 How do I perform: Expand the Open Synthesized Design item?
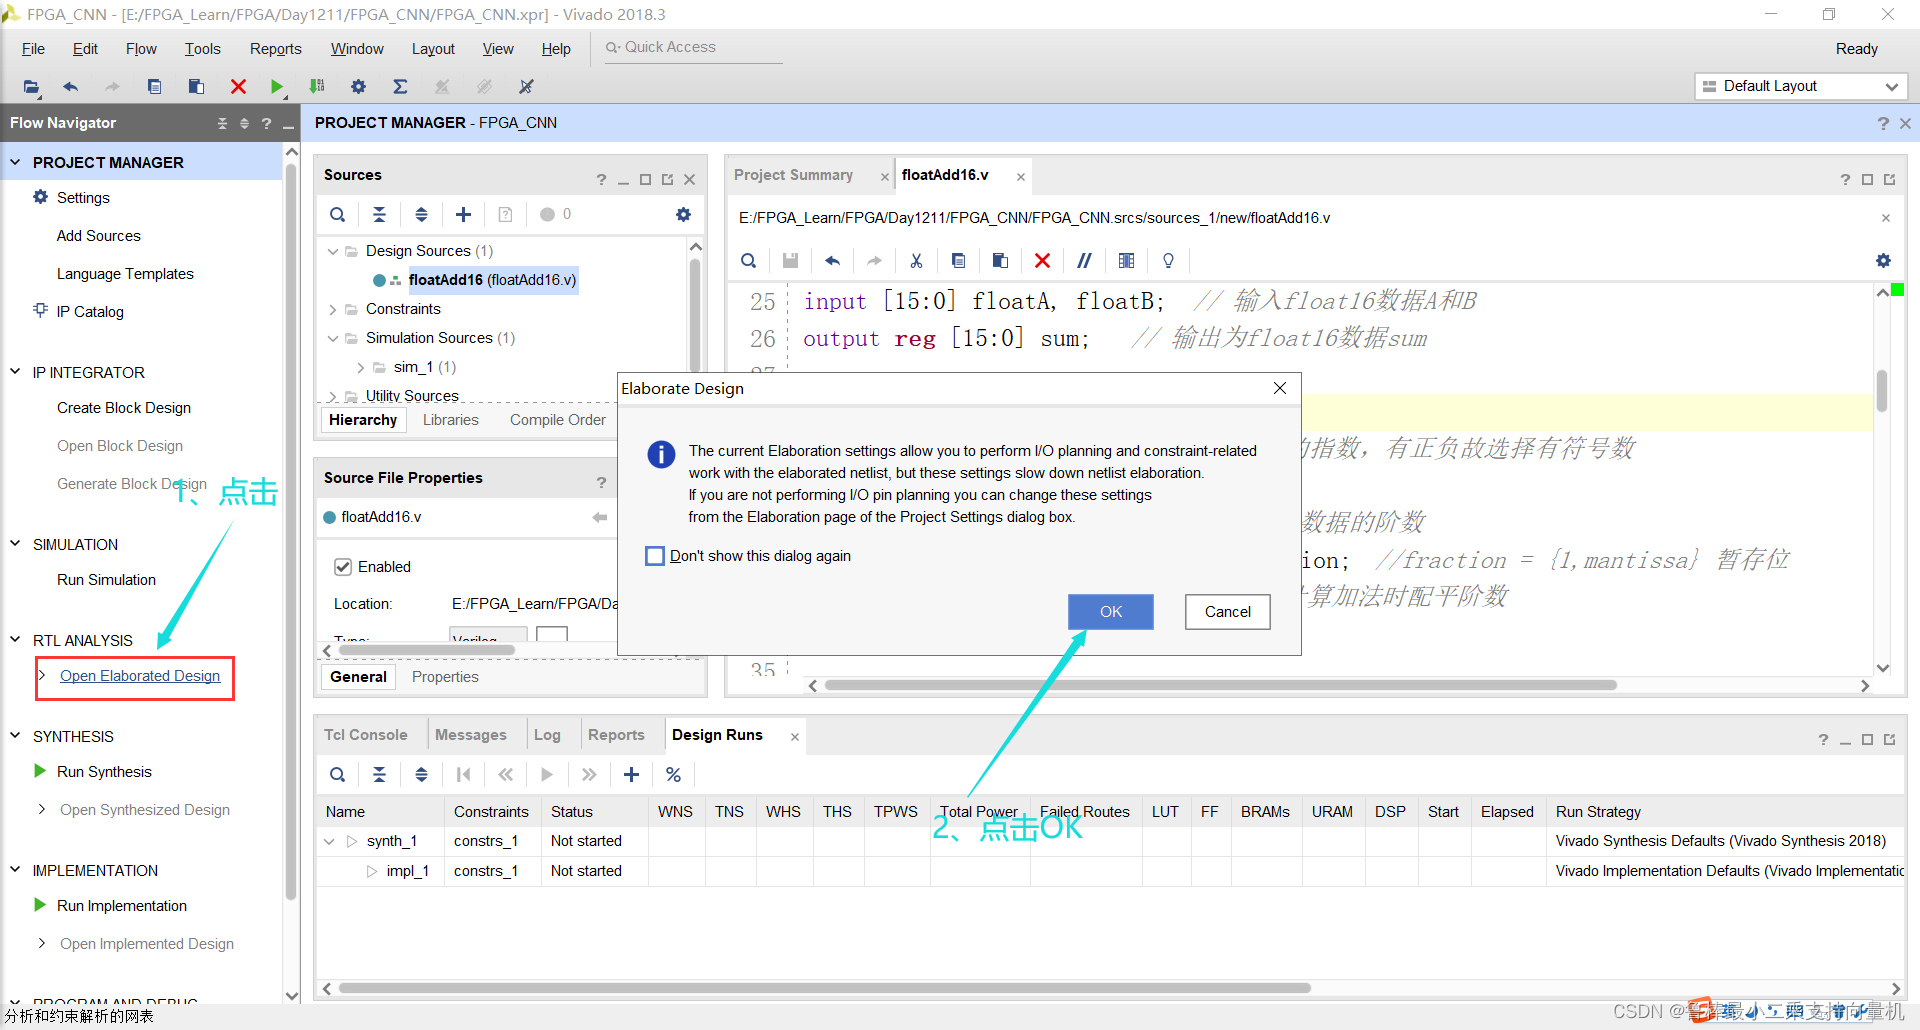coord(41,809)
